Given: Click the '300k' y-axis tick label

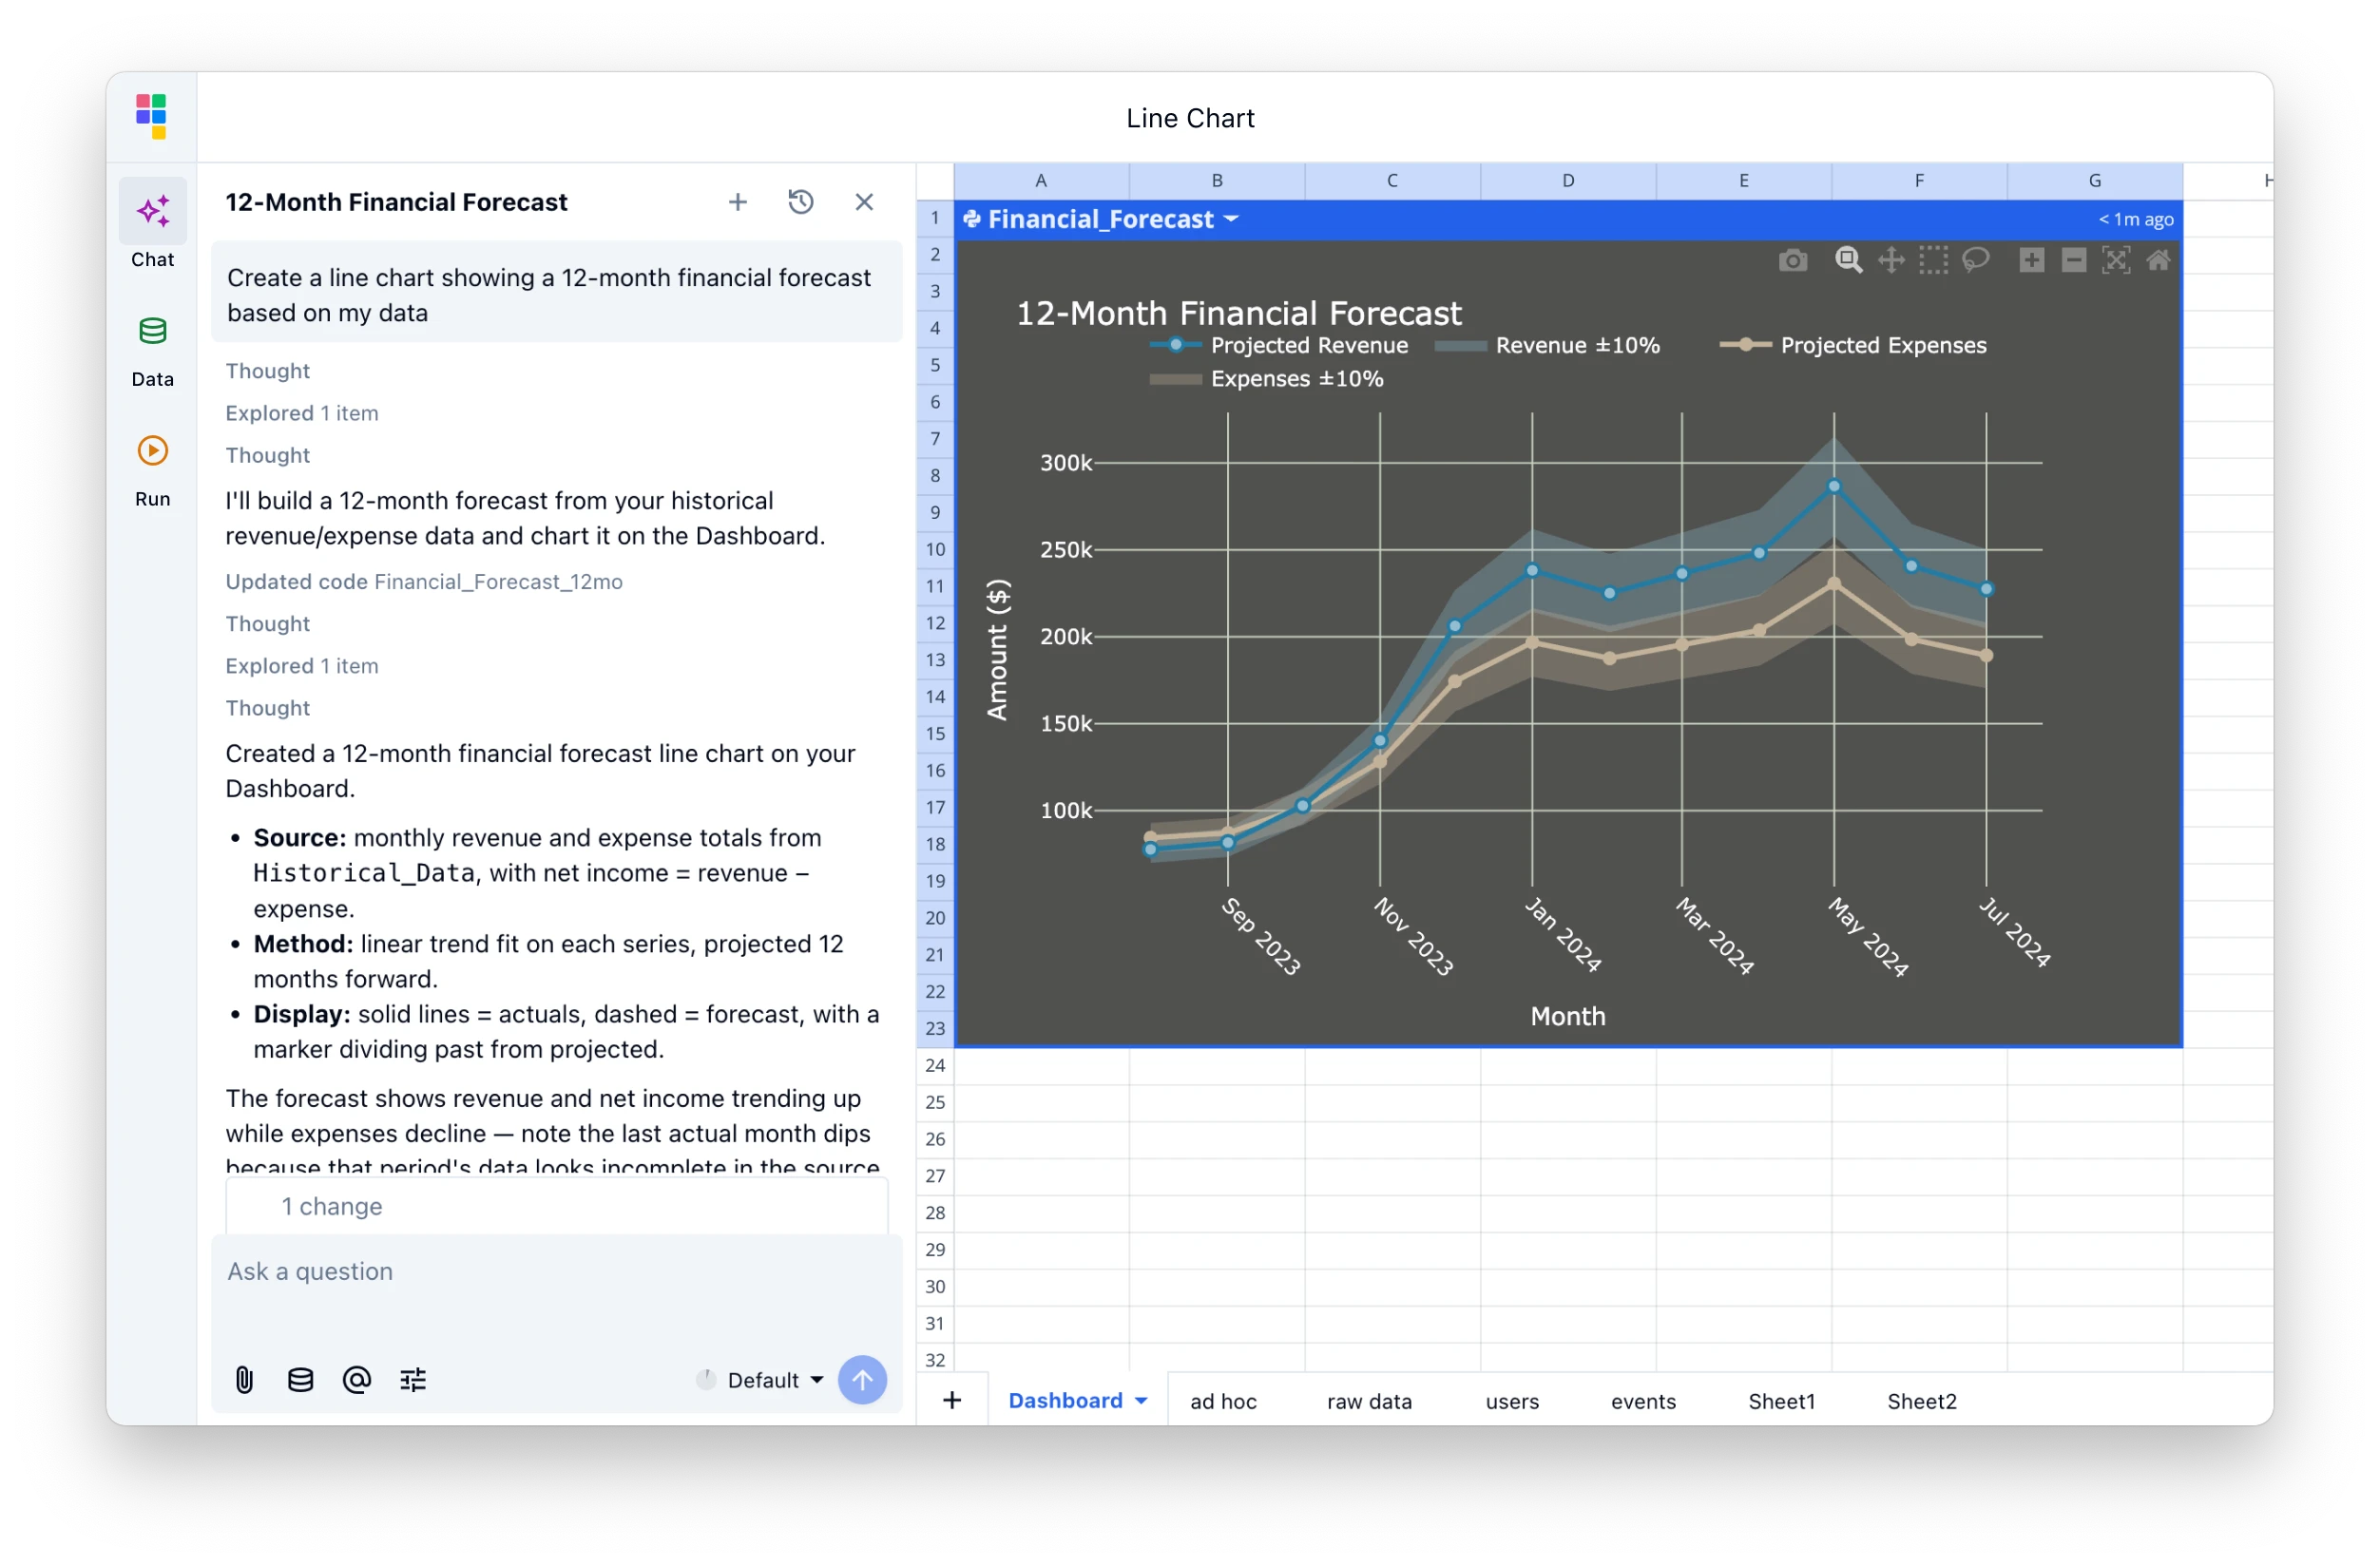Looking at the screenshot, I should [1066, 463].
